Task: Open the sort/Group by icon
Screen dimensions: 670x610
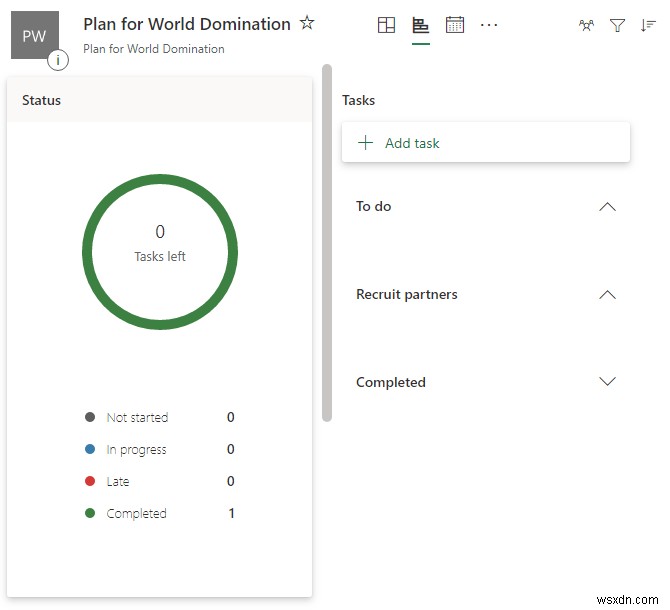Action: click(648, 25)
